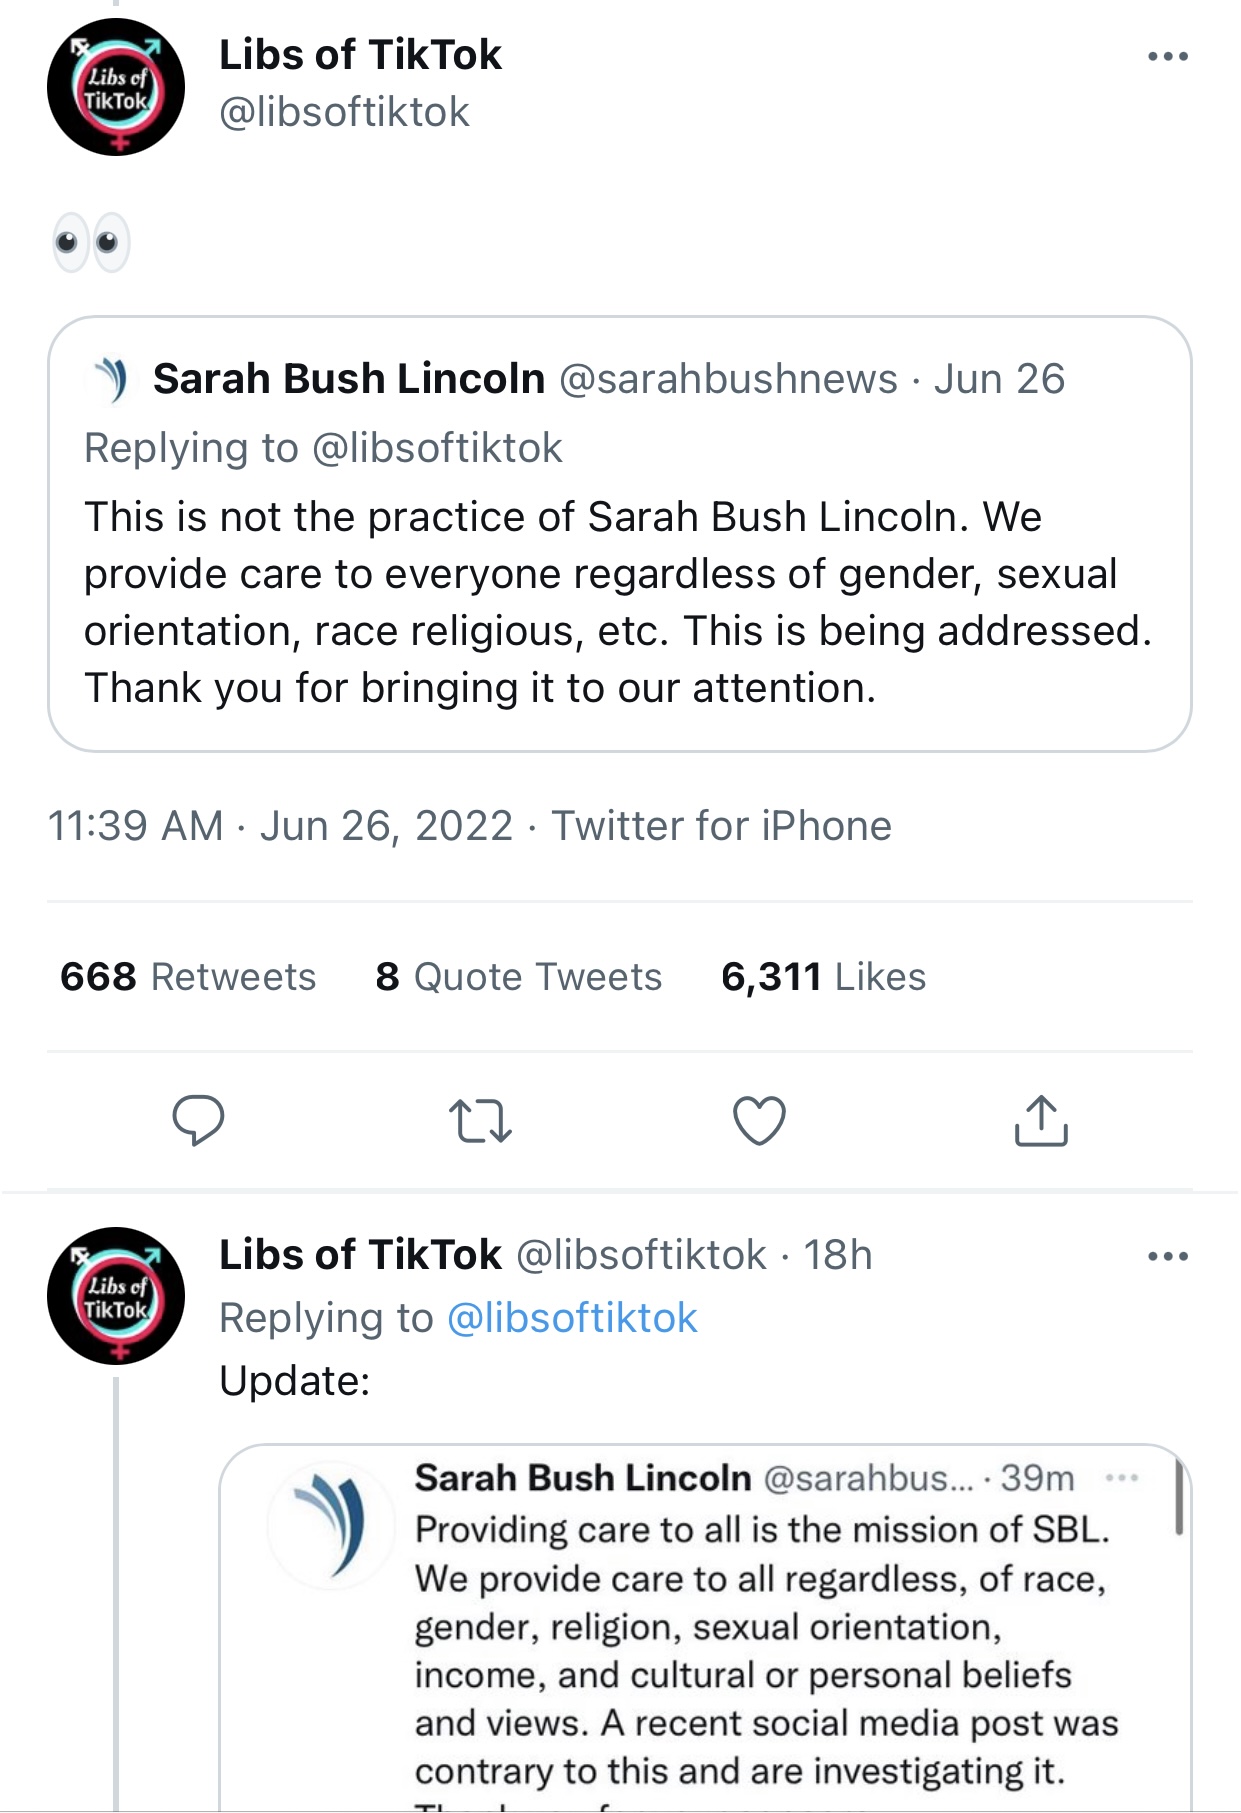Open the quoted Sarah Bush Lincoln tweet
The image size is (1241, 1813).
pos(618,600)
